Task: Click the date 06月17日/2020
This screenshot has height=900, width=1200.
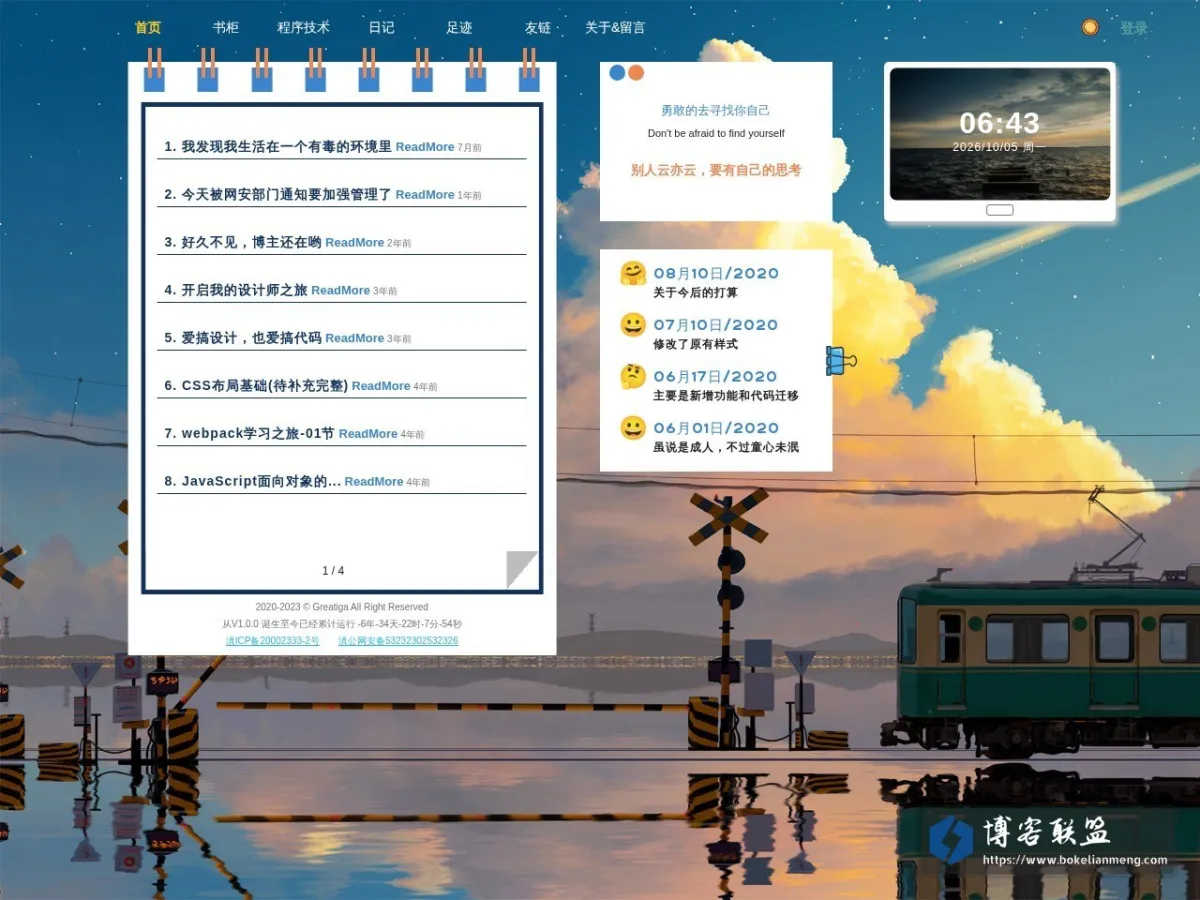Action: pyautogui.click(x=716, y=377)
